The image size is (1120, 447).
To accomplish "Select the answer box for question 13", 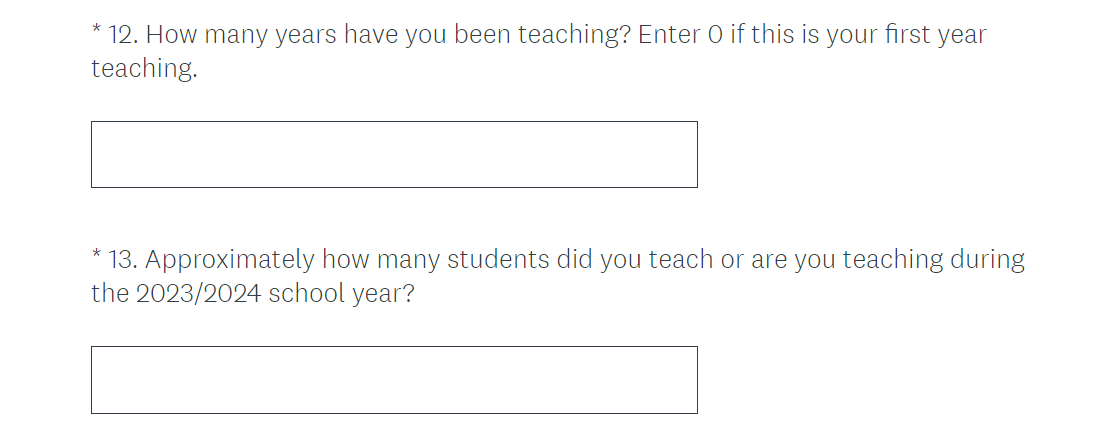I will click(394, 380).
